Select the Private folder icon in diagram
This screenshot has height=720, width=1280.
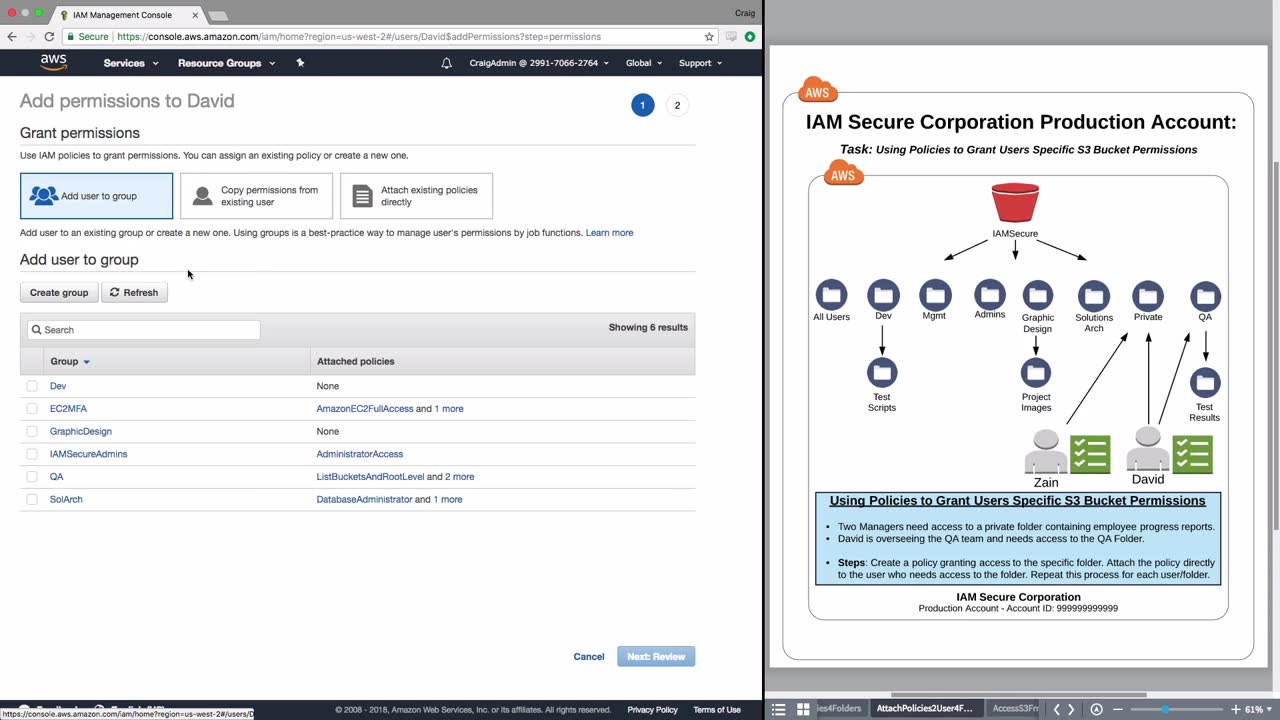[1148, 296]
